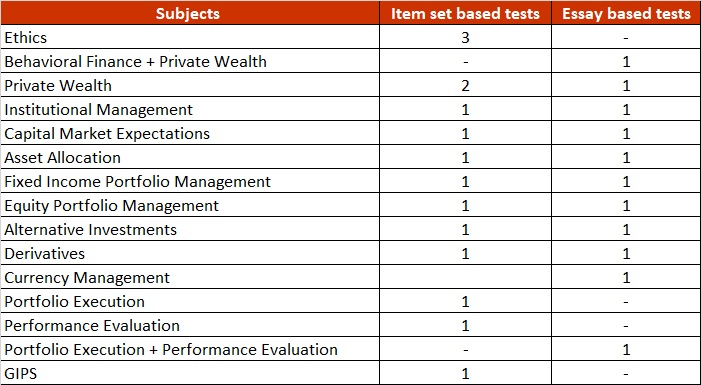Click Portfolio Execution + Performance Evaluation cell
701x385 pixels.
coord(190,349)
